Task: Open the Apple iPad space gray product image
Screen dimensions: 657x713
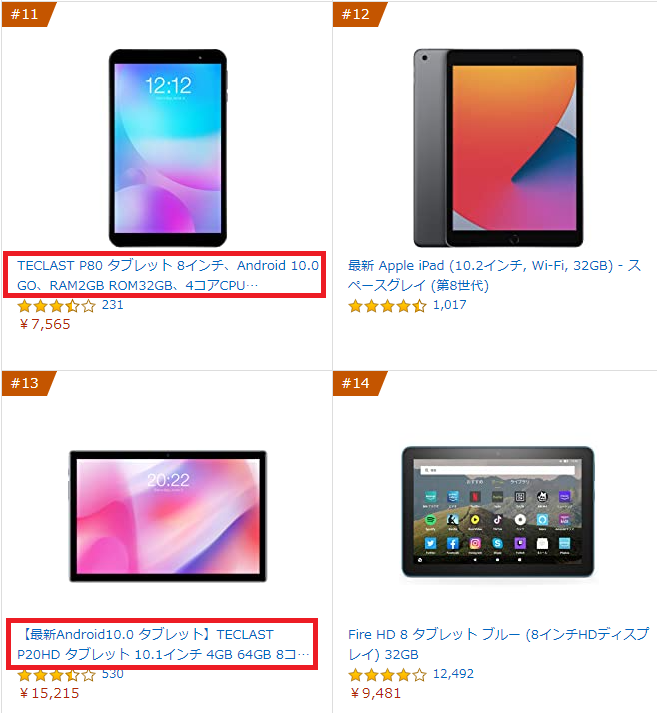Action: click(498, 148)
